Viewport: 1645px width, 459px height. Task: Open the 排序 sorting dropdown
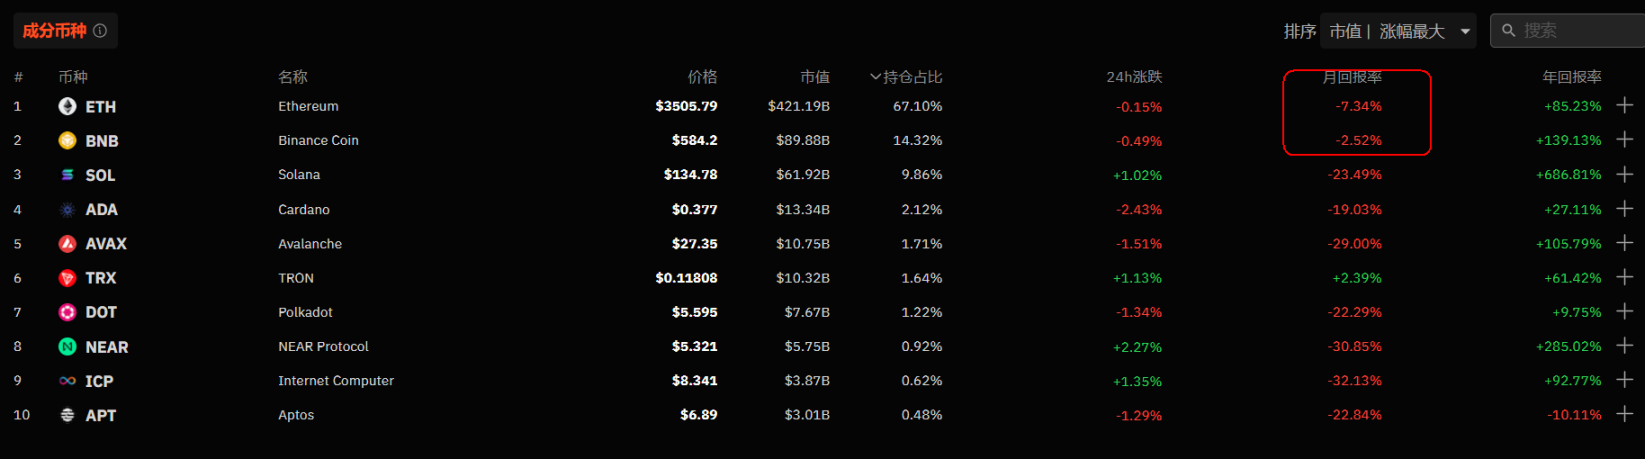(x=1398, y=31)
